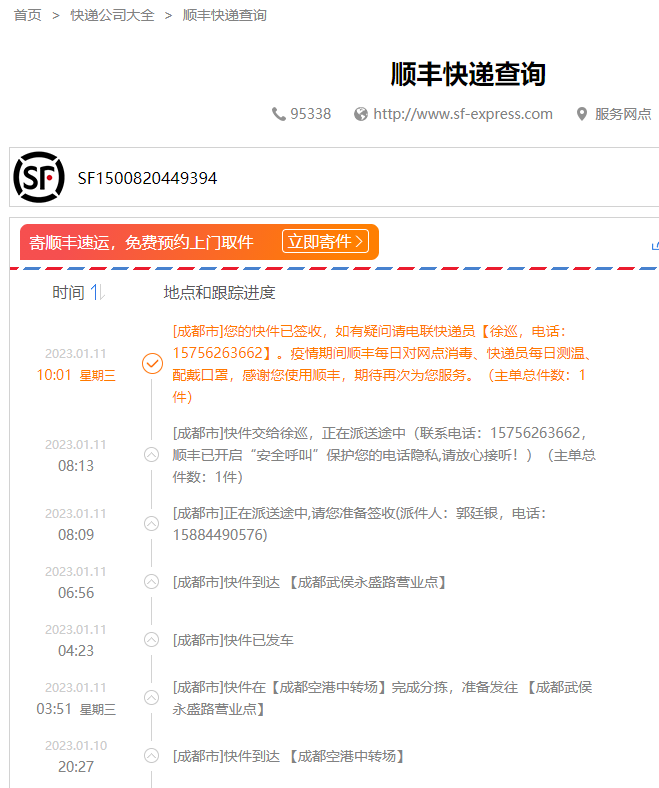Click the 成都空港中转场 完成分拣 entry

point(383,698)
